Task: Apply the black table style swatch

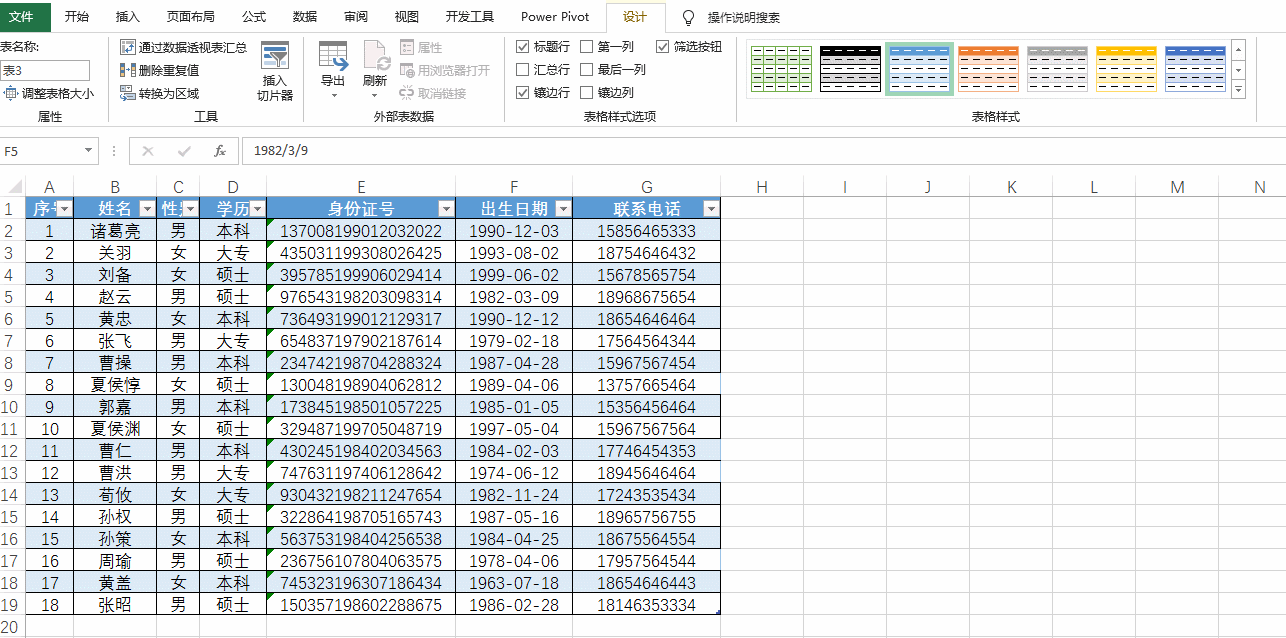Action: tap(850, 69)
